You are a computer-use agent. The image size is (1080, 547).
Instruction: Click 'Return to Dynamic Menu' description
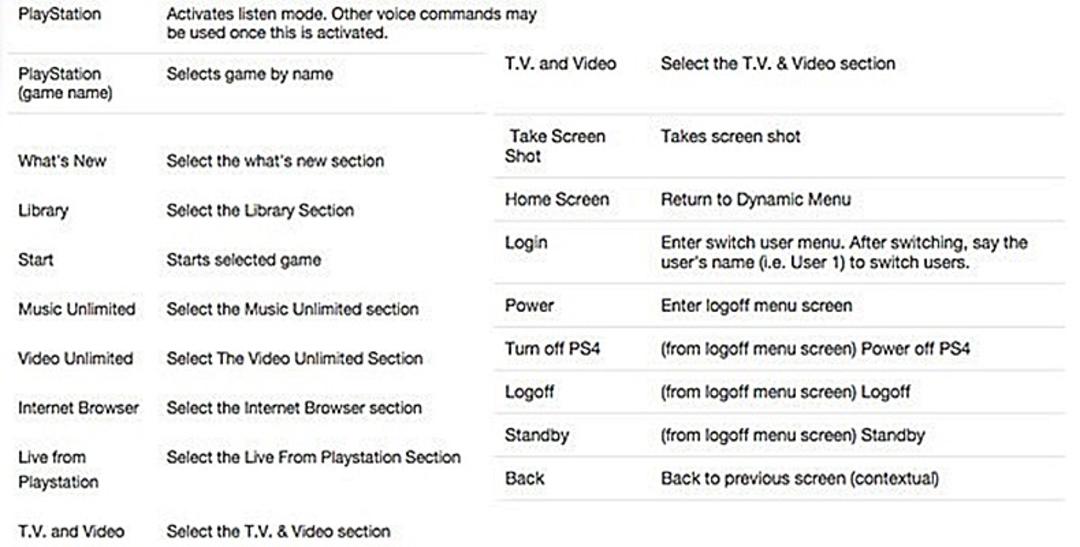(756, 200)
